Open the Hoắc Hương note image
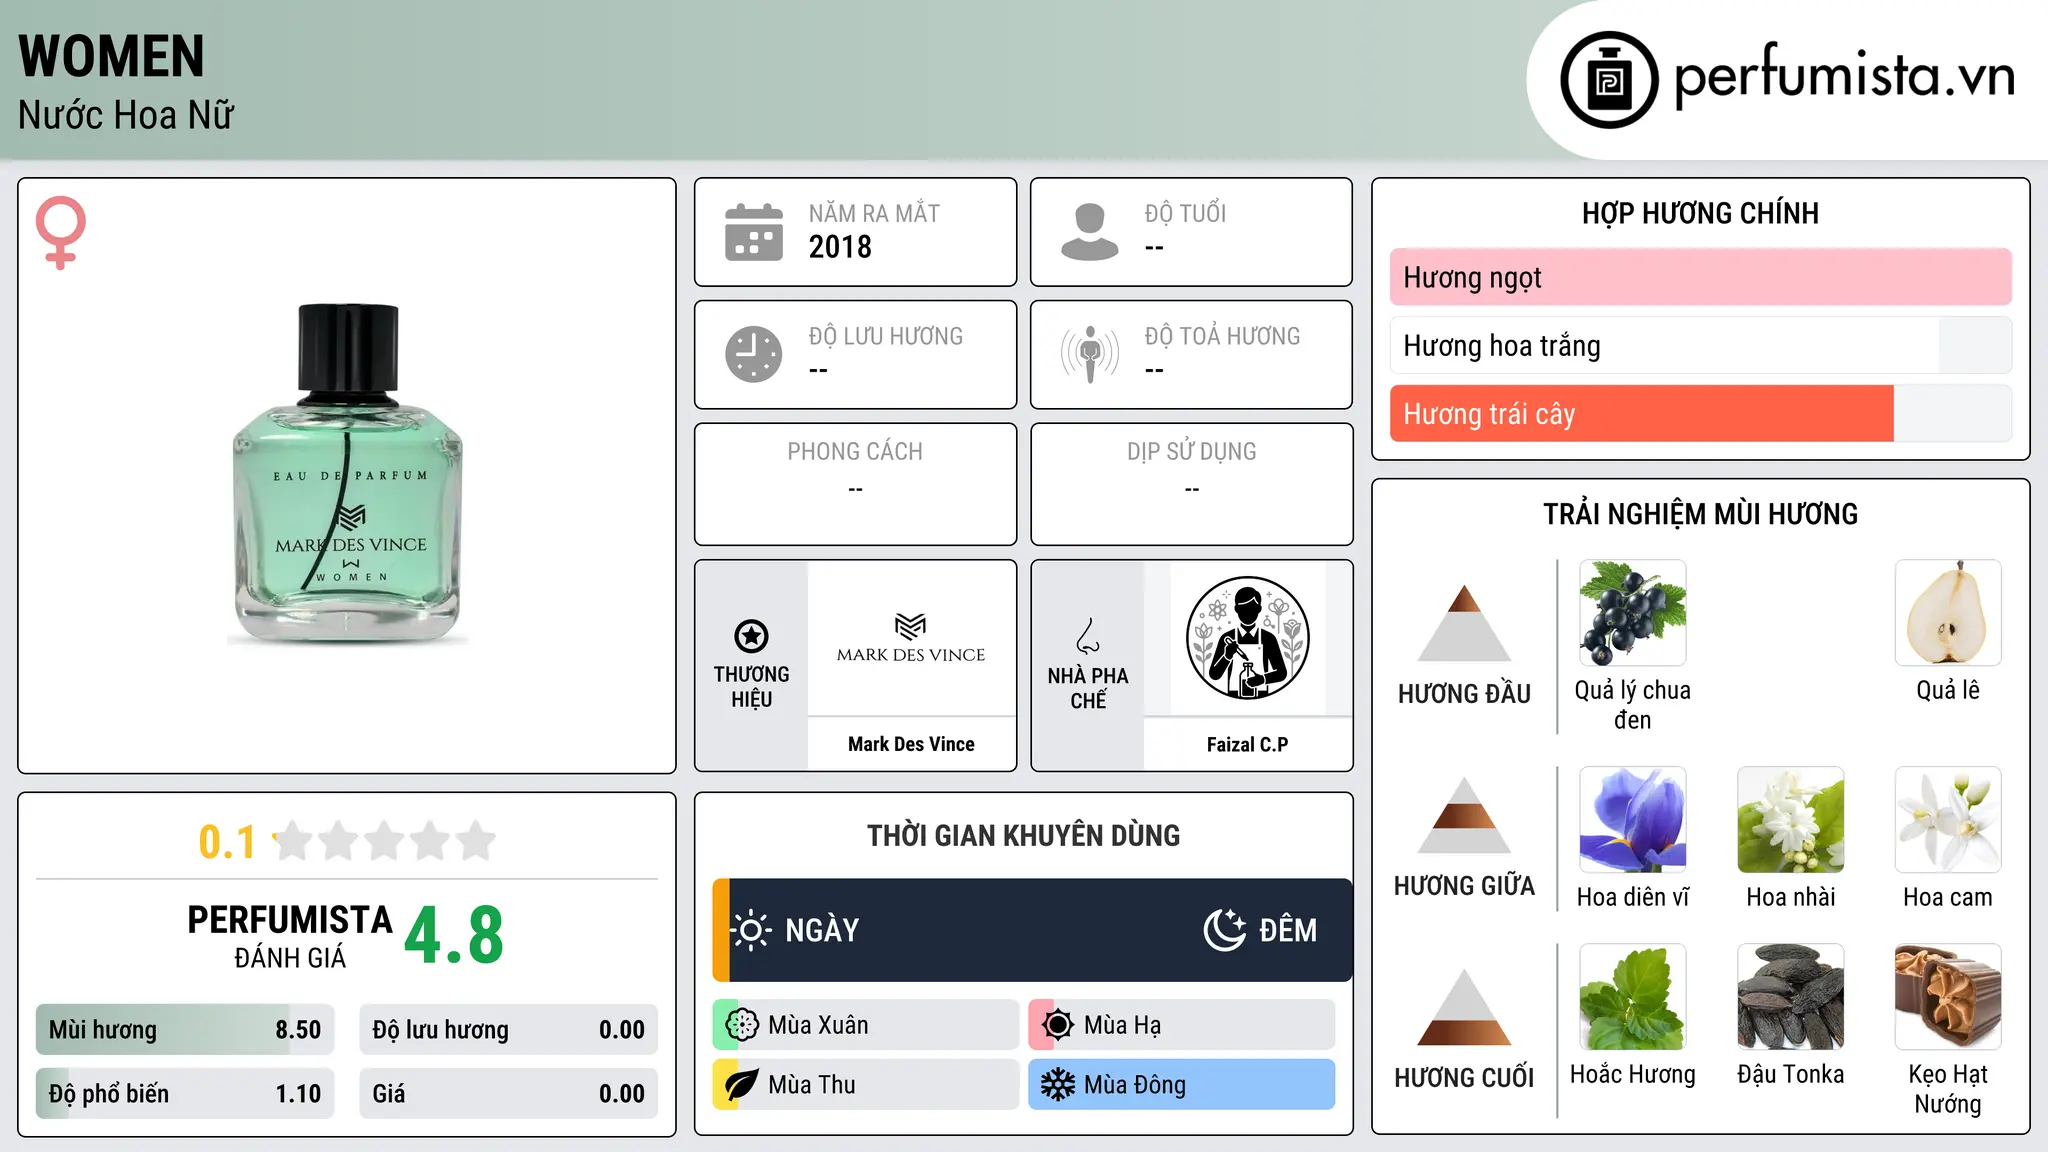The width and height of the screenshot is (2048, 1152). (1633, 997)
